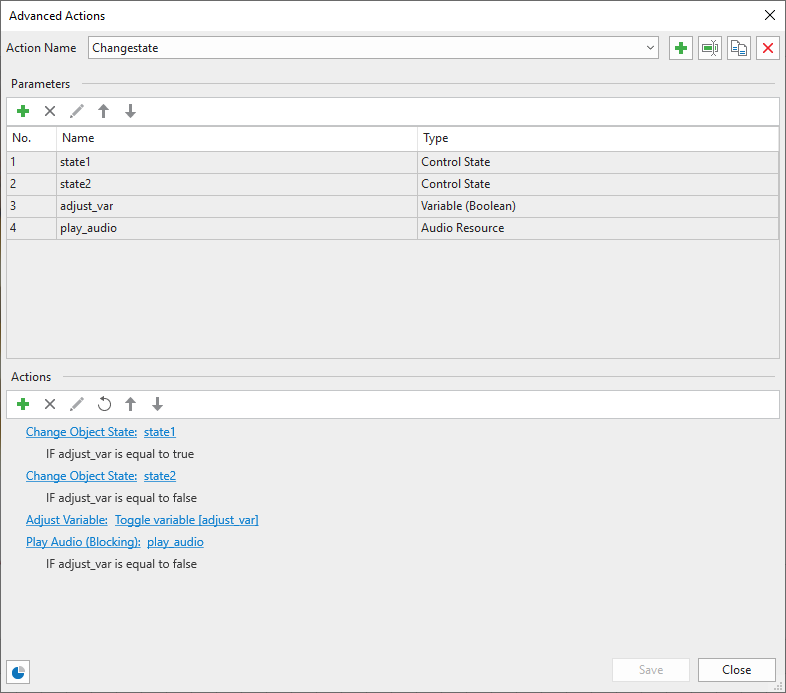Click the Variable (Boolean) type cell

pyautogui.click(x=598, y=207)
